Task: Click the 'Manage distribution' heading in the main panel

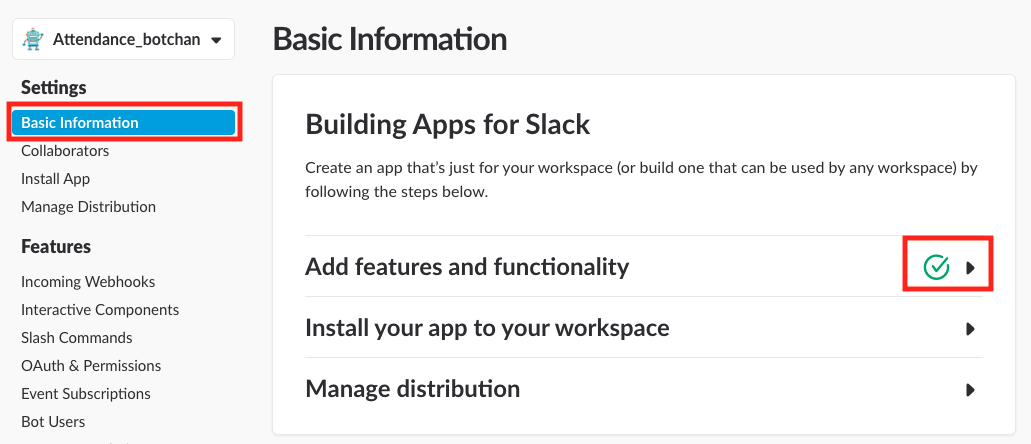Action: (412, 389)
